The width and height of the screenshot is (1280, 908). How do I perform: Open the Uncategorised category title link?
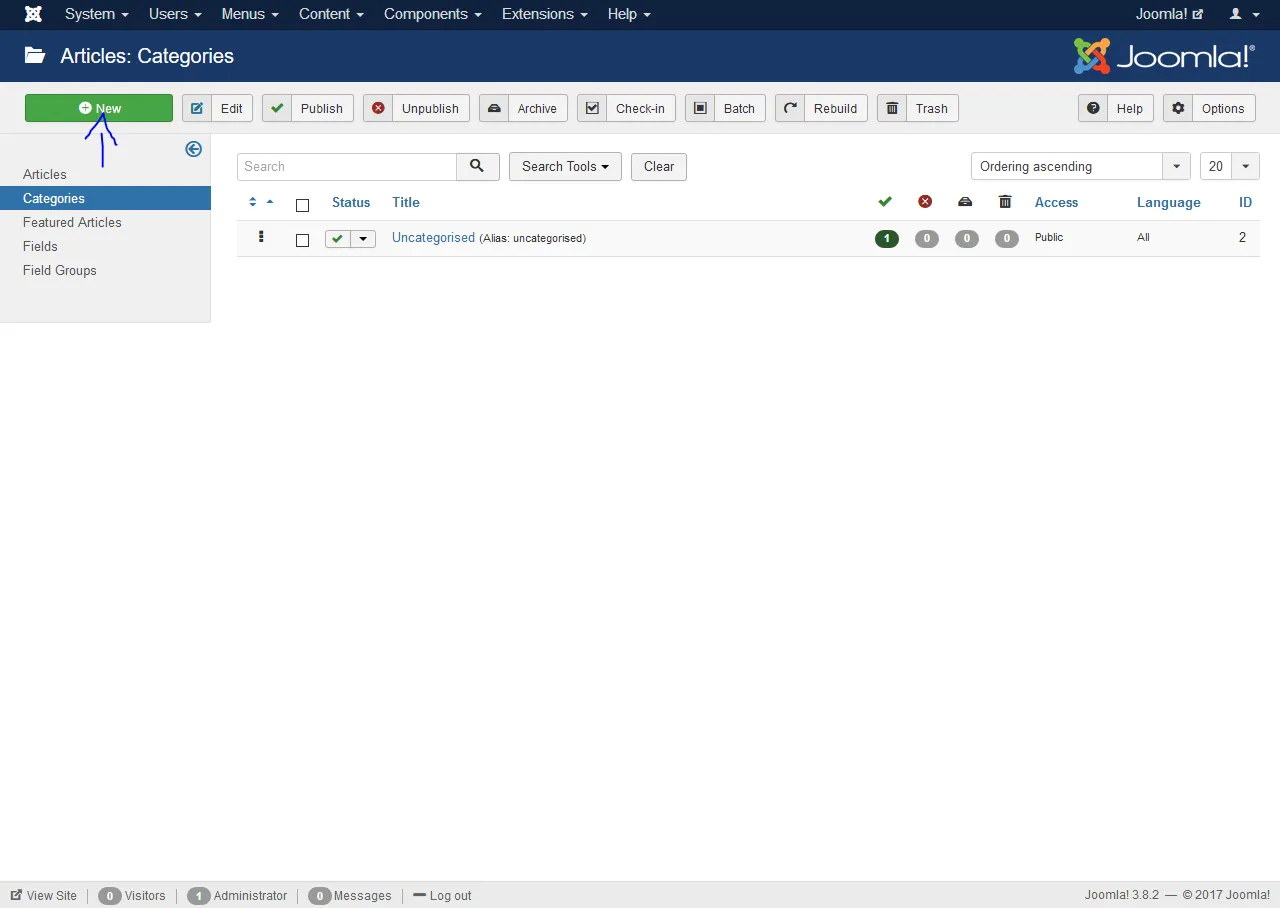[433, 237]
